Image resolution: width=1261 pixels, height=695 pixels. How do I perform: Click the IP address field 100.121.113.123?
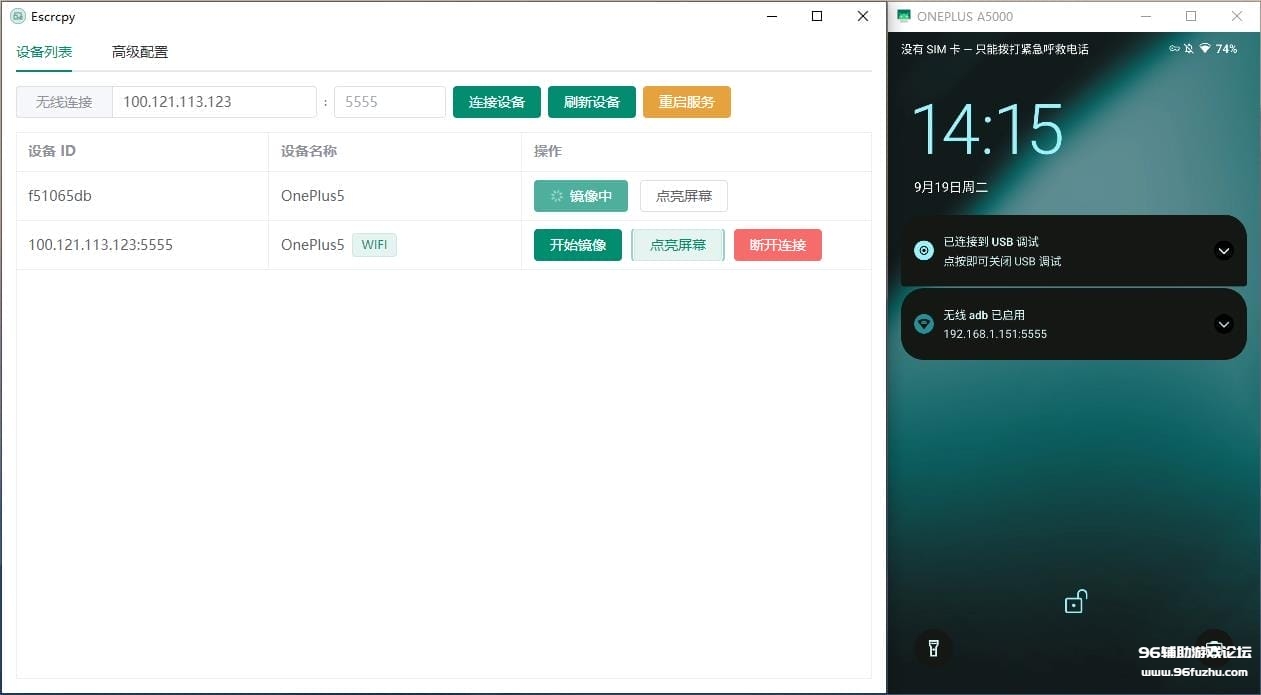point(214,102)
